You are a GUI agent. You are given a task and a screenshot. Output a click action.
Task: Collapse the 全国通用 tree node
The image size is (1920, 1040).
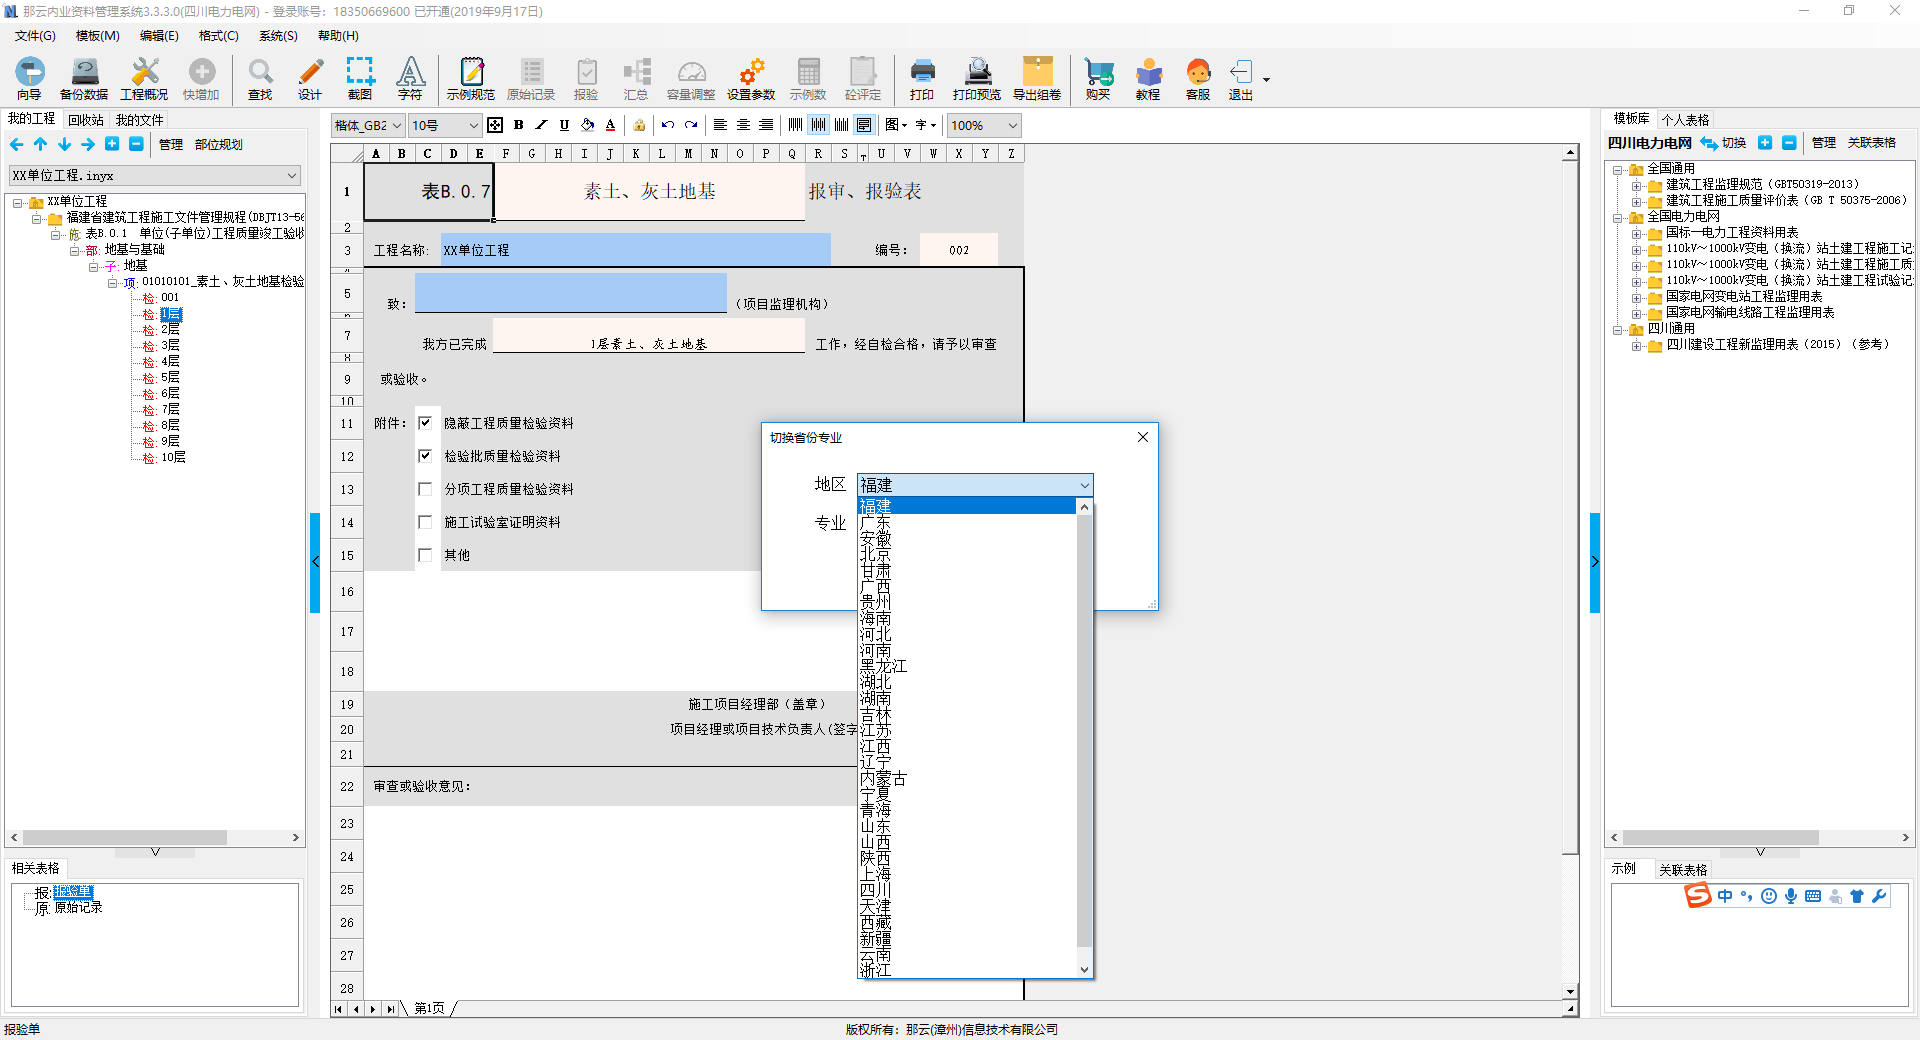click(x=1617, y=169)
